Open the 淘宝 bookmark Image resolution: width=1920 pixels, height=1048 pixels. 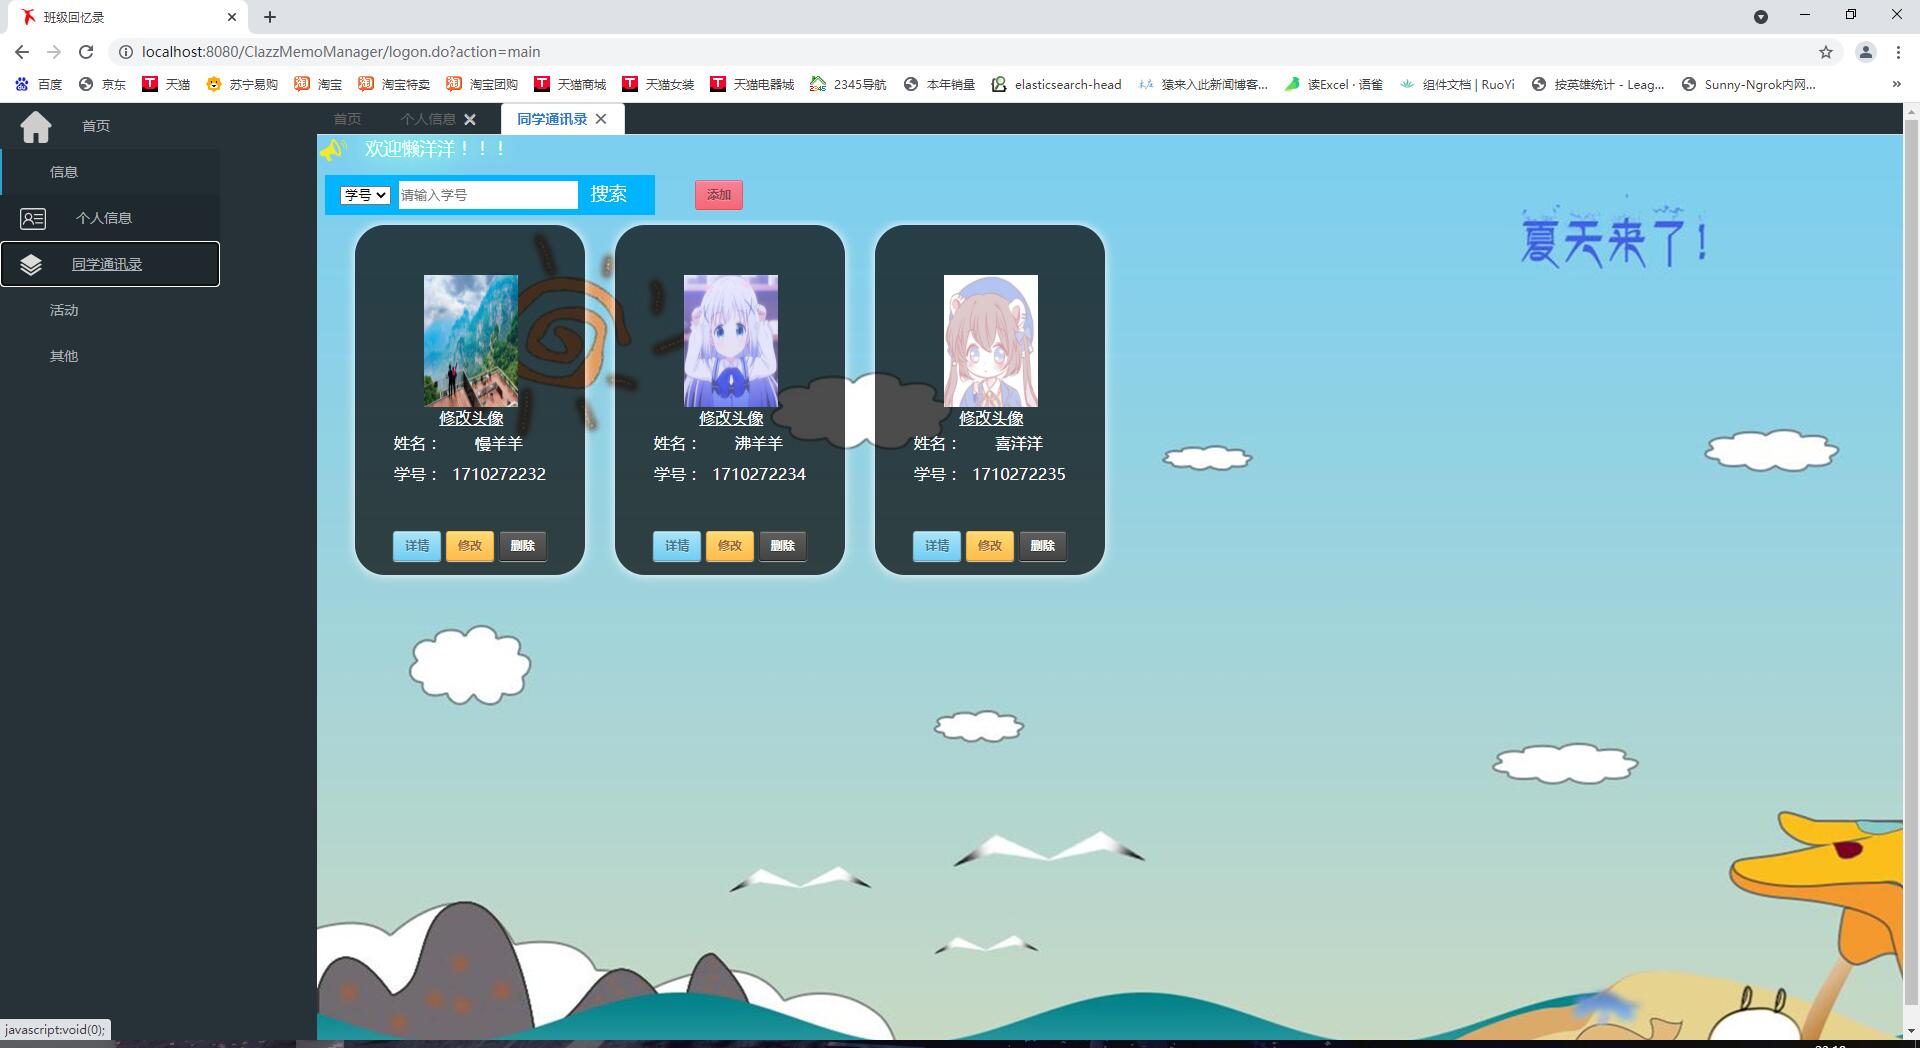point(318,84)
